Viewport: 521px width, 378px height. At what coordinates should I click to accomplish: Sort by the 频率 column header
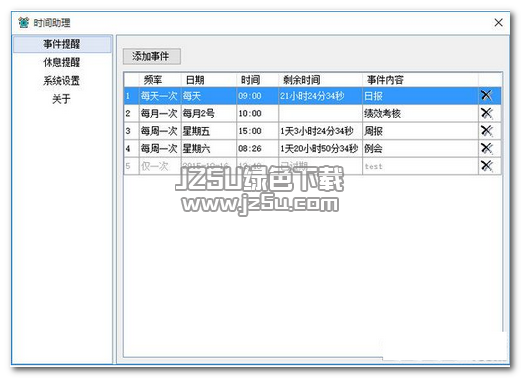pos(160,80)
